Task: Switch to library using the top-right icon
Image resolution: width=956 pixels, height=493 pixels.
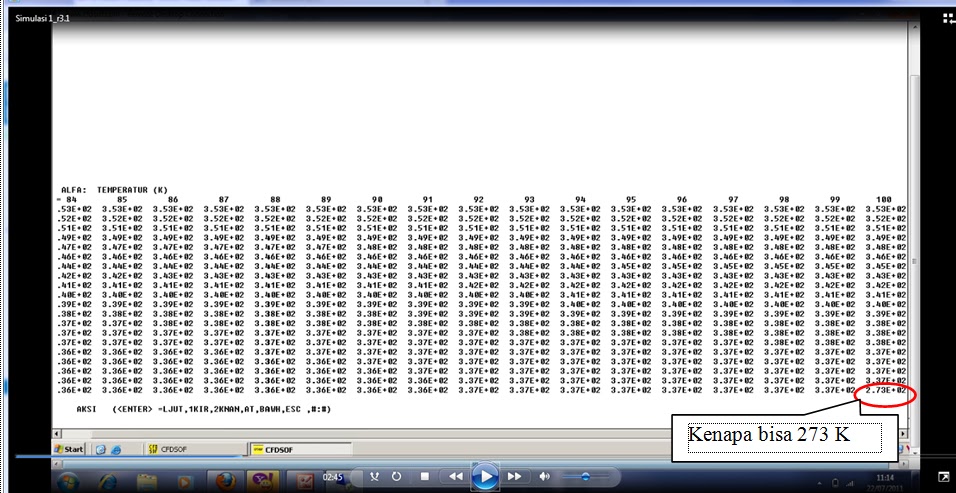Action: tap(949, 19)
